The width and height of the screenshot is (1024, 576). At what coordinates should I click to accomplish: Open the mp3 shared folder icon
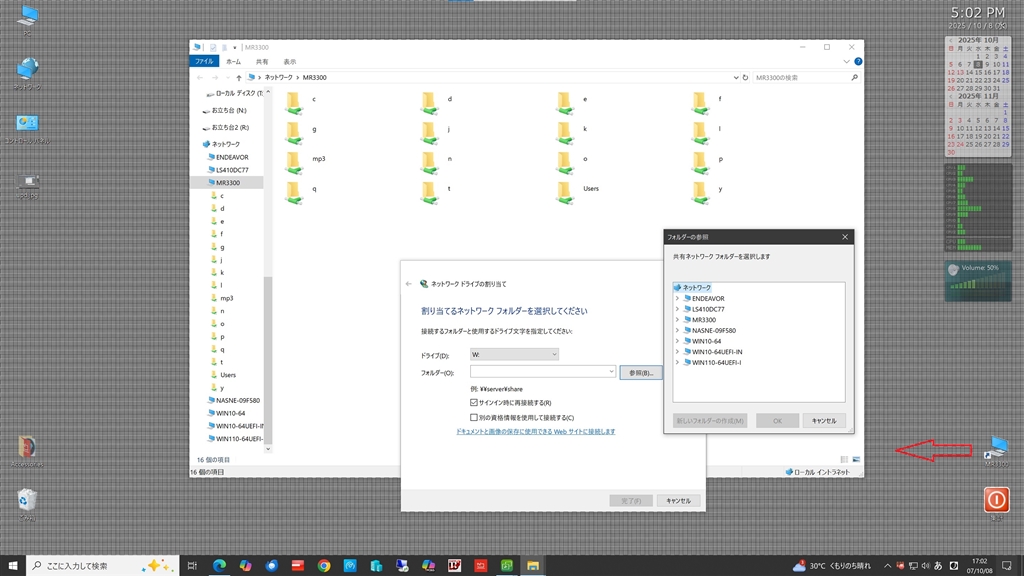coord(293,161)
